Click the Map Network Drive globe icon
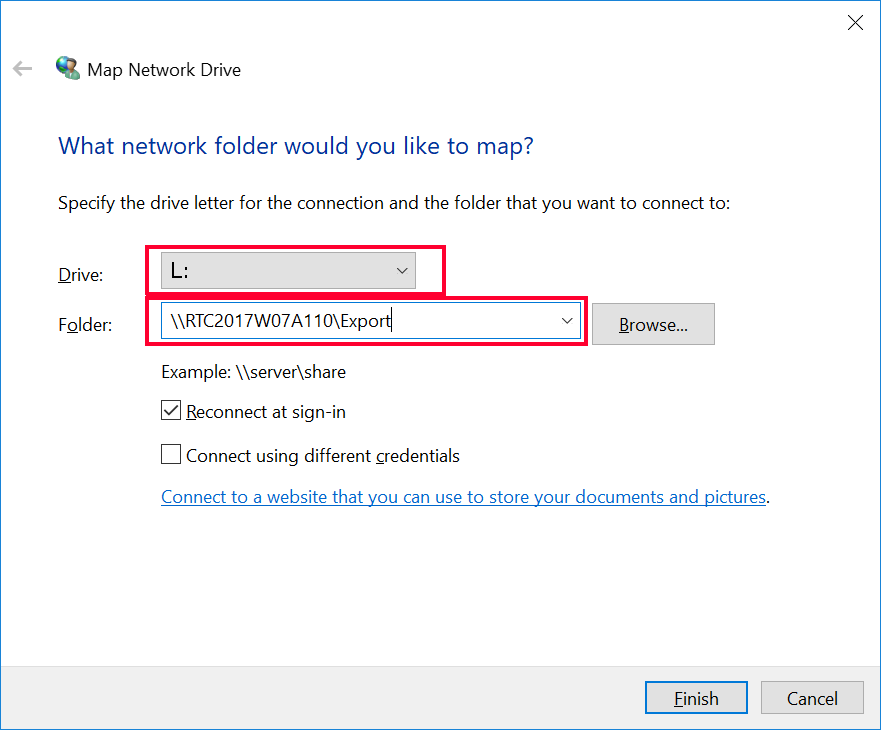Screen dimensions: 881x730 (x=68, y=68)
